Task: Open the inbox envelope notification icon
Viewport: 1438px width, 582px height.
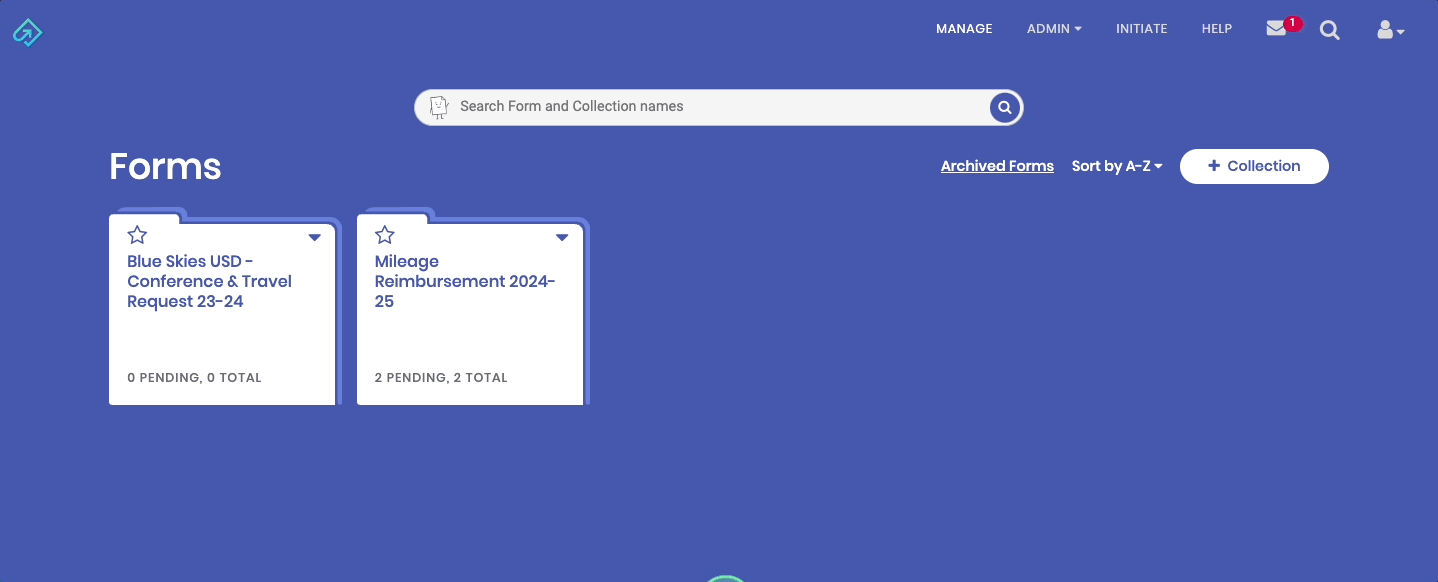Action: pyautogui.click(x=1275, y=29)
